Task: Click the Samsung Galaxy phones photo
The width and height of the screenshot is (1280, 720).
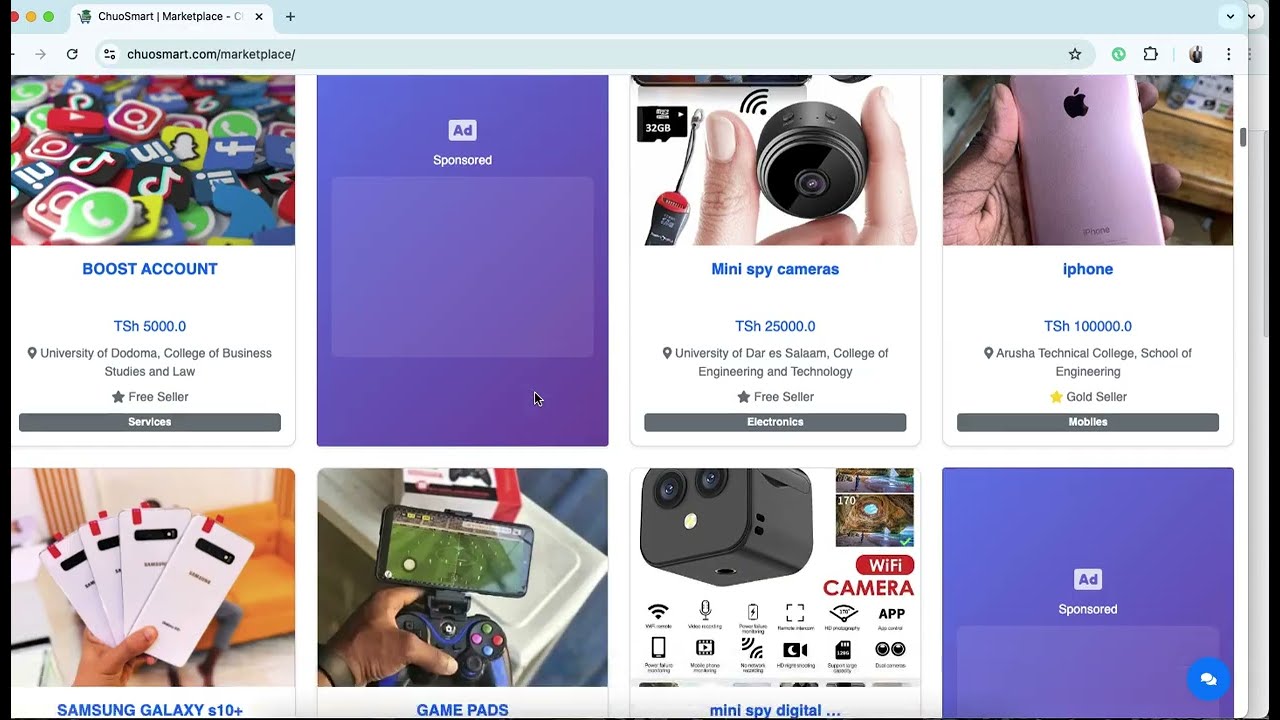Action: (153, 577)
